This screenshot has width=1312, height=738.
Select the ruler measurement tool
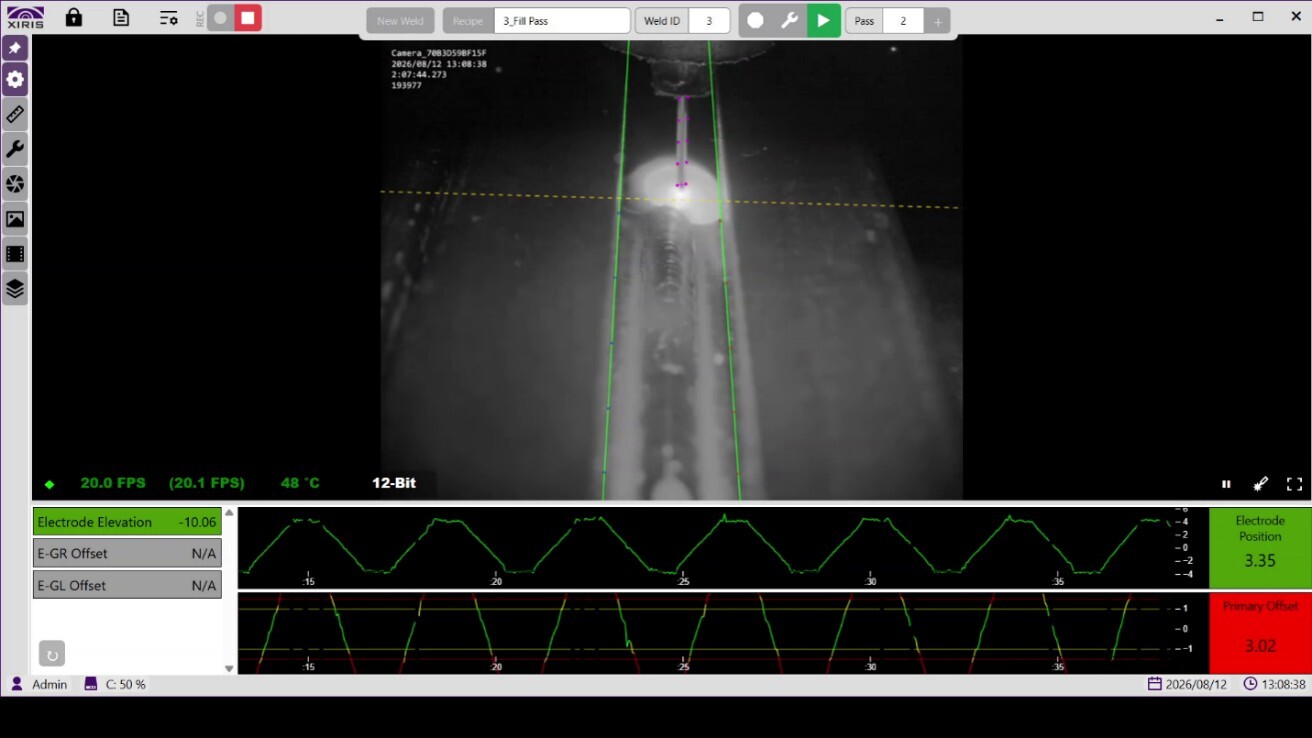15,115
